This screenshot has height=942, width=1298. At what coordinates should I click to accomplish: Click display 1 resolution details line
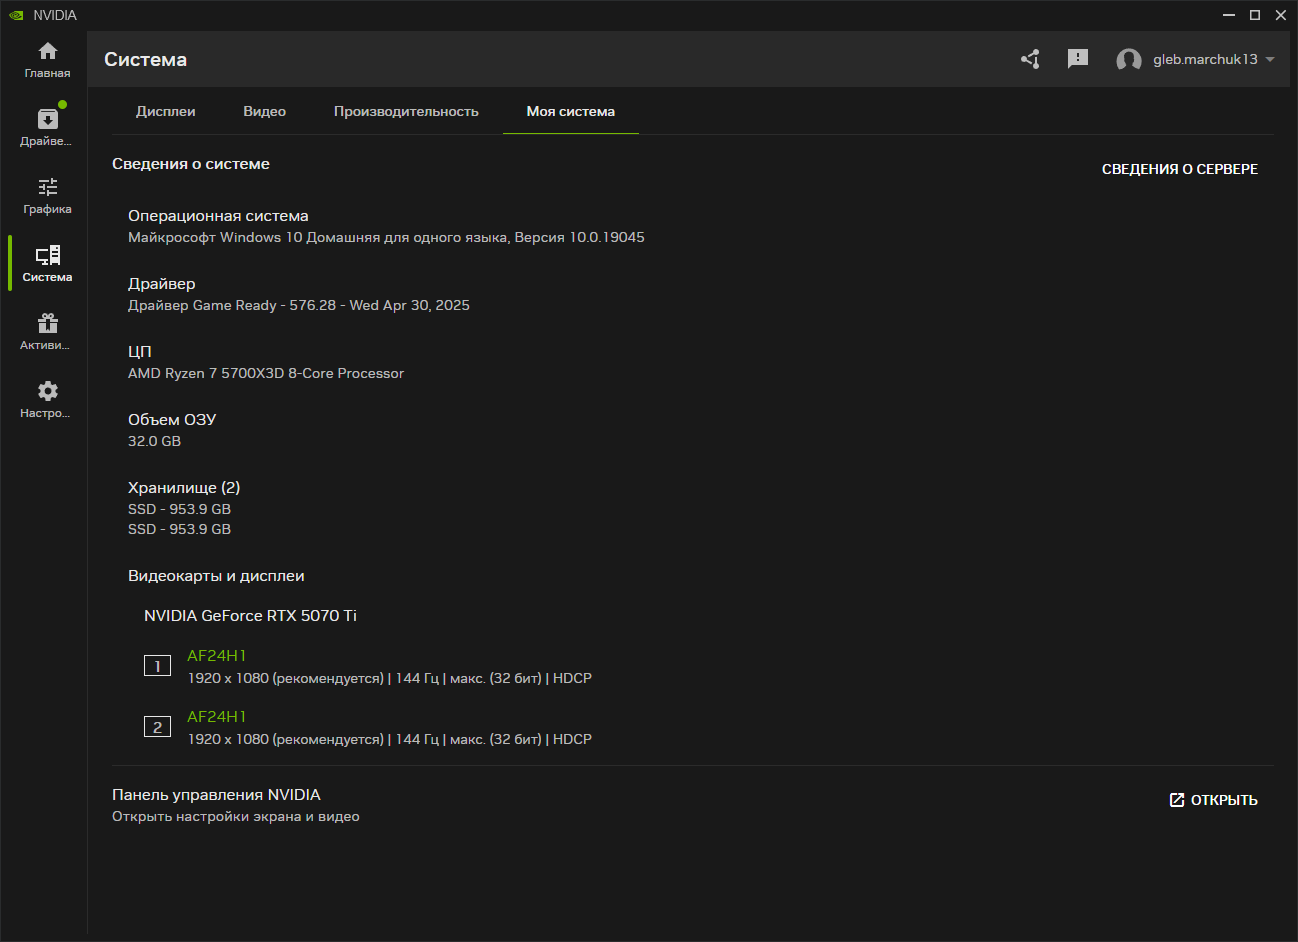click(390, 678)
